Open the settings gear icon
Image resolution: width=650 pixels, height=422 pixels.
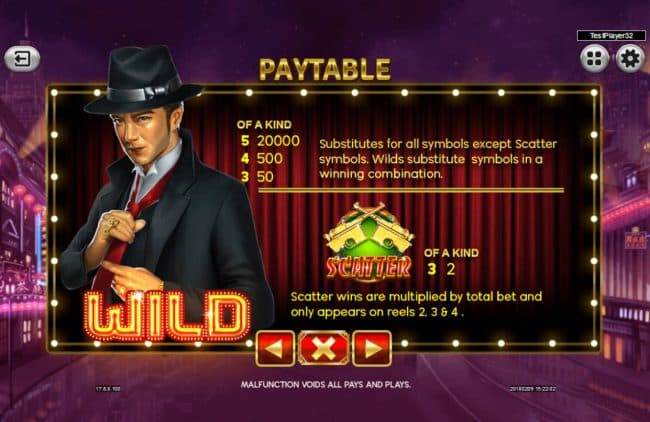(630, 58)
